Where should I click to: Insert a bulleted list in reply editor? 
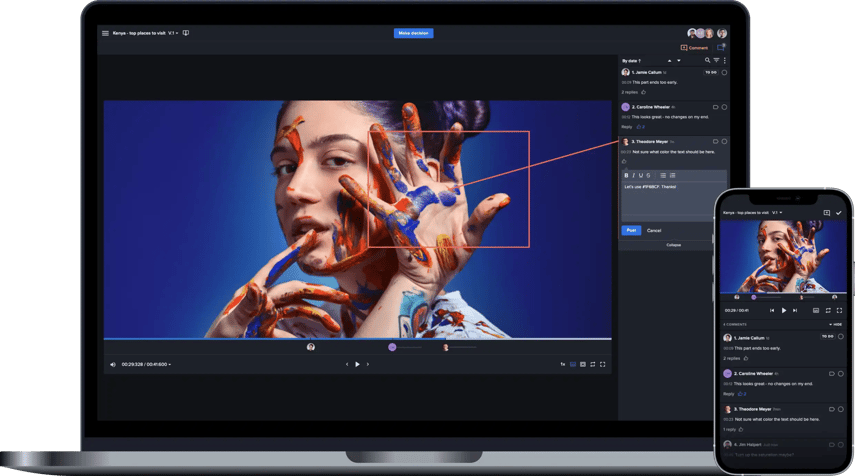(662, 175)
